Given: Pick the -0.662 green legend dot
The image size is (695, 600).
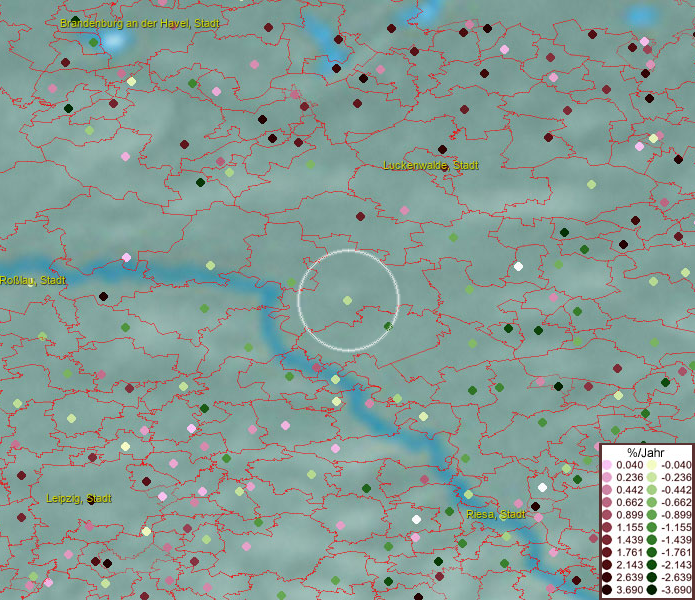Looking at the screenshot, I should coord(652,503).
